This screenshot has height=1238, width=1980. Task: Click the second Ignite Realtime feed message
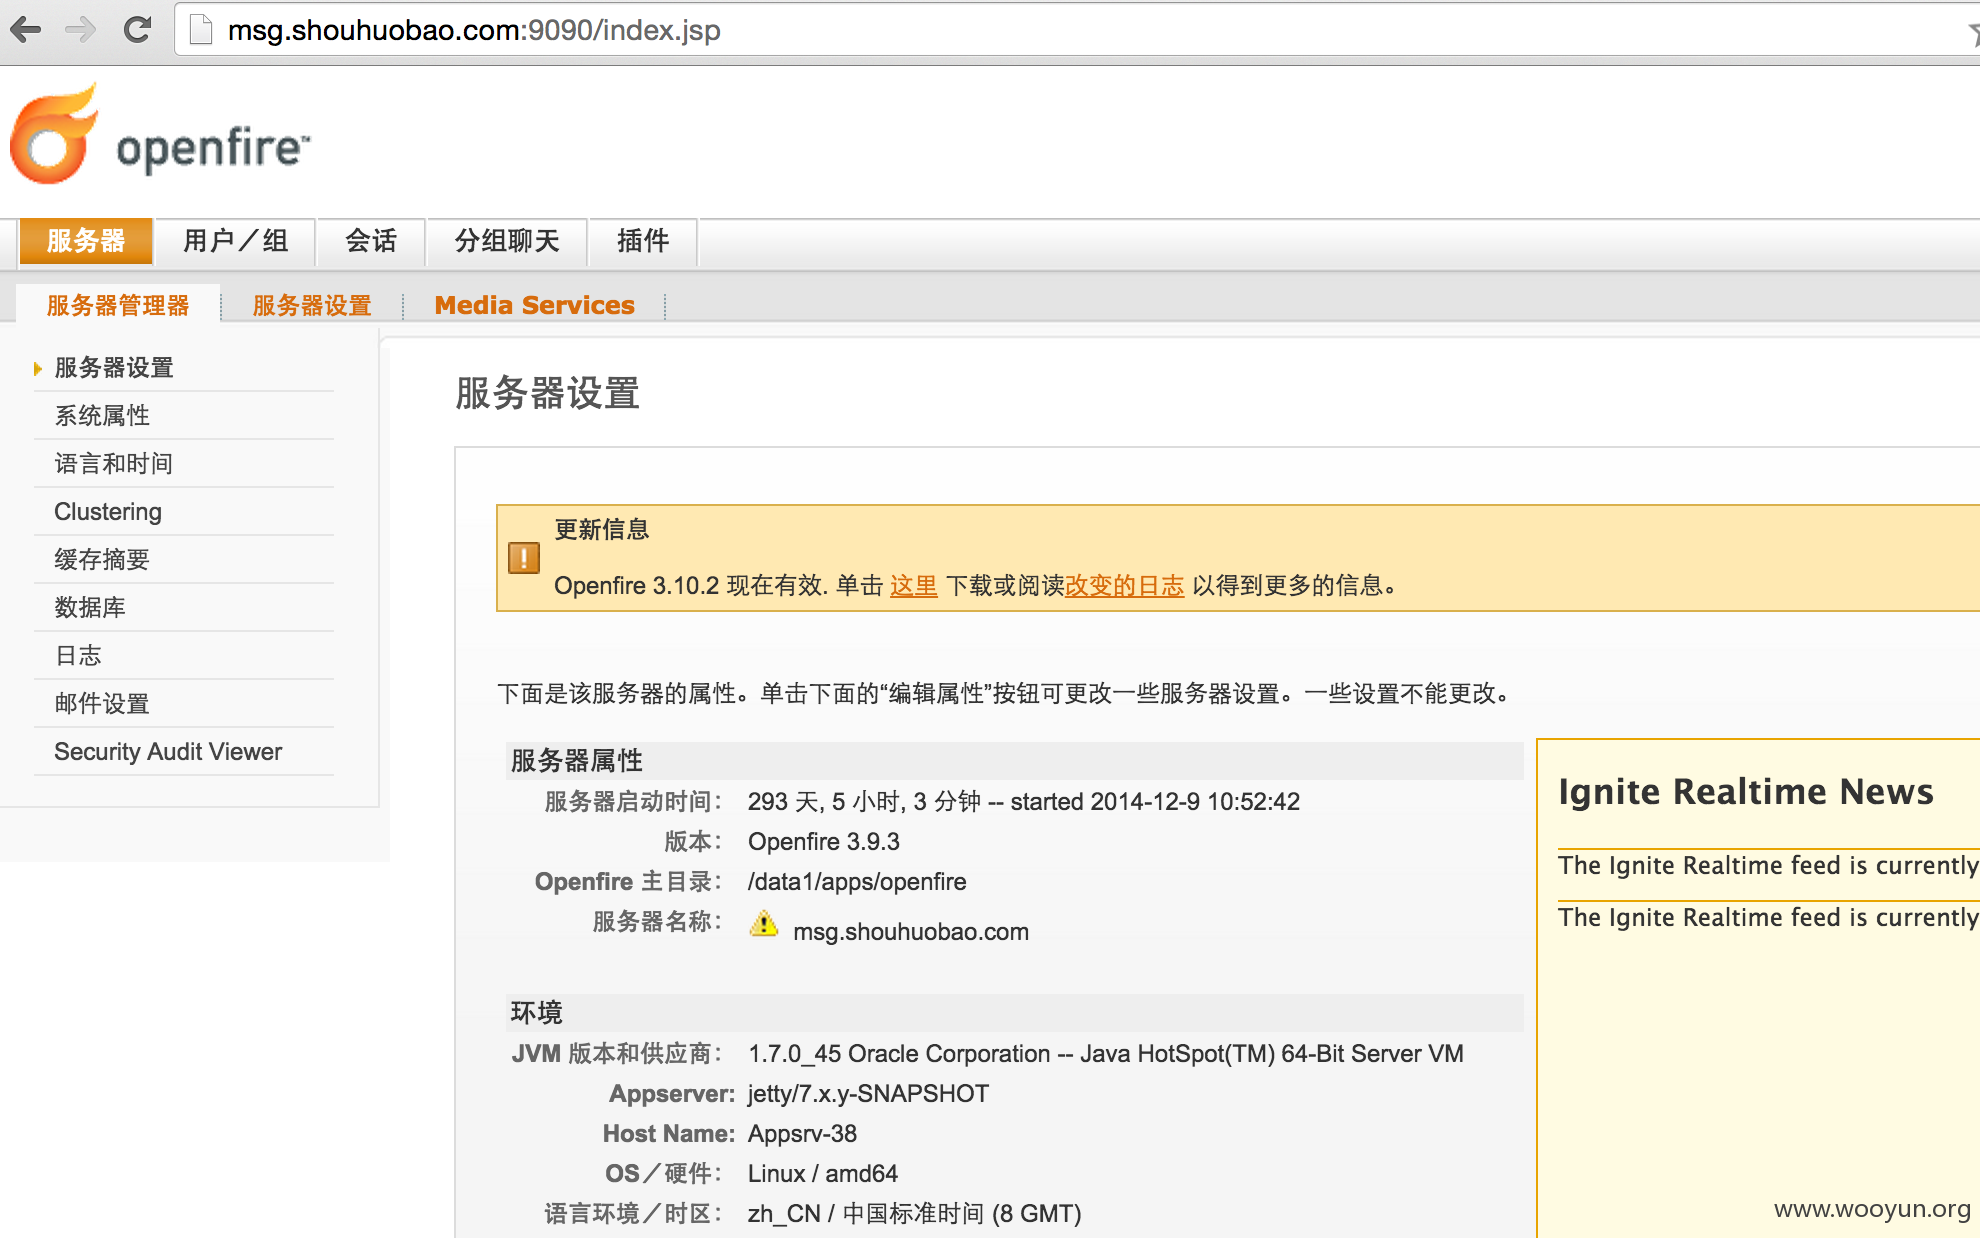tap(1768, 918)
